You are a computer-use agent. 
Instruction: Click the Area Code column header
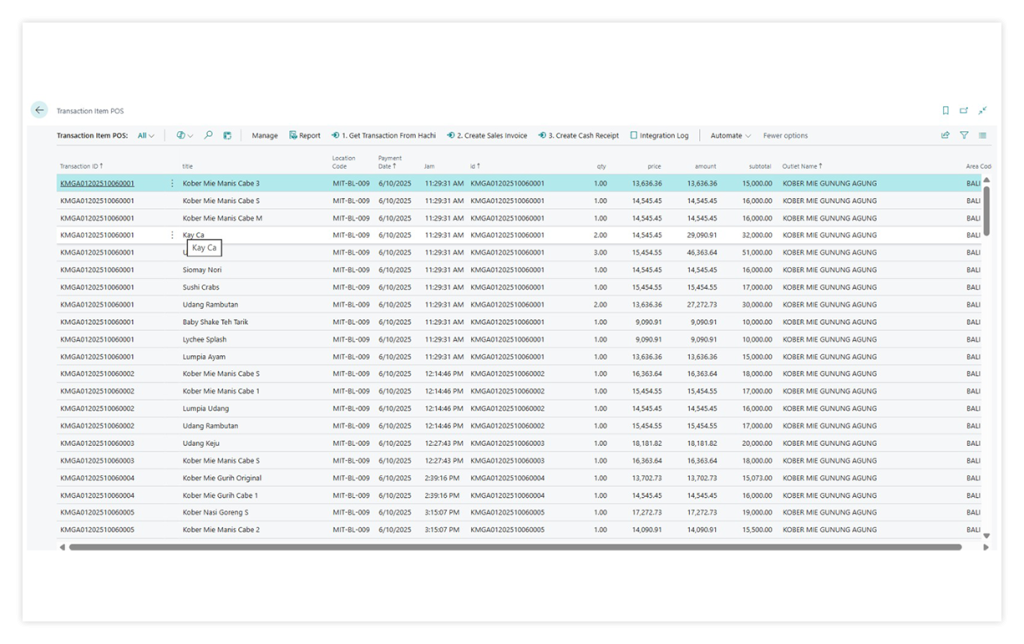coord(978,166)
